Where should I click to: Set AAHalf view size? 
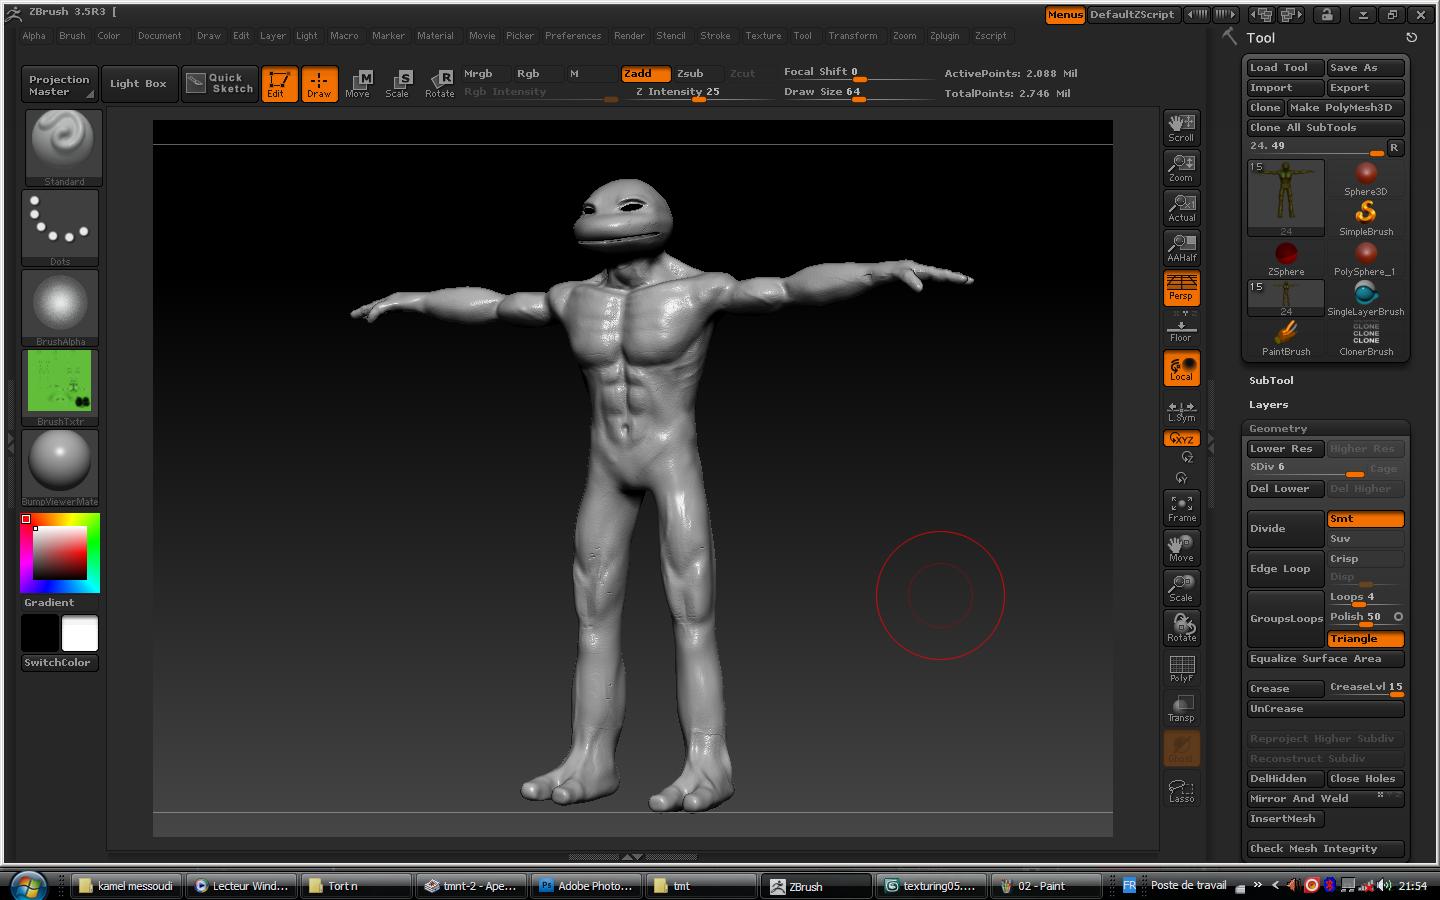1181,248
